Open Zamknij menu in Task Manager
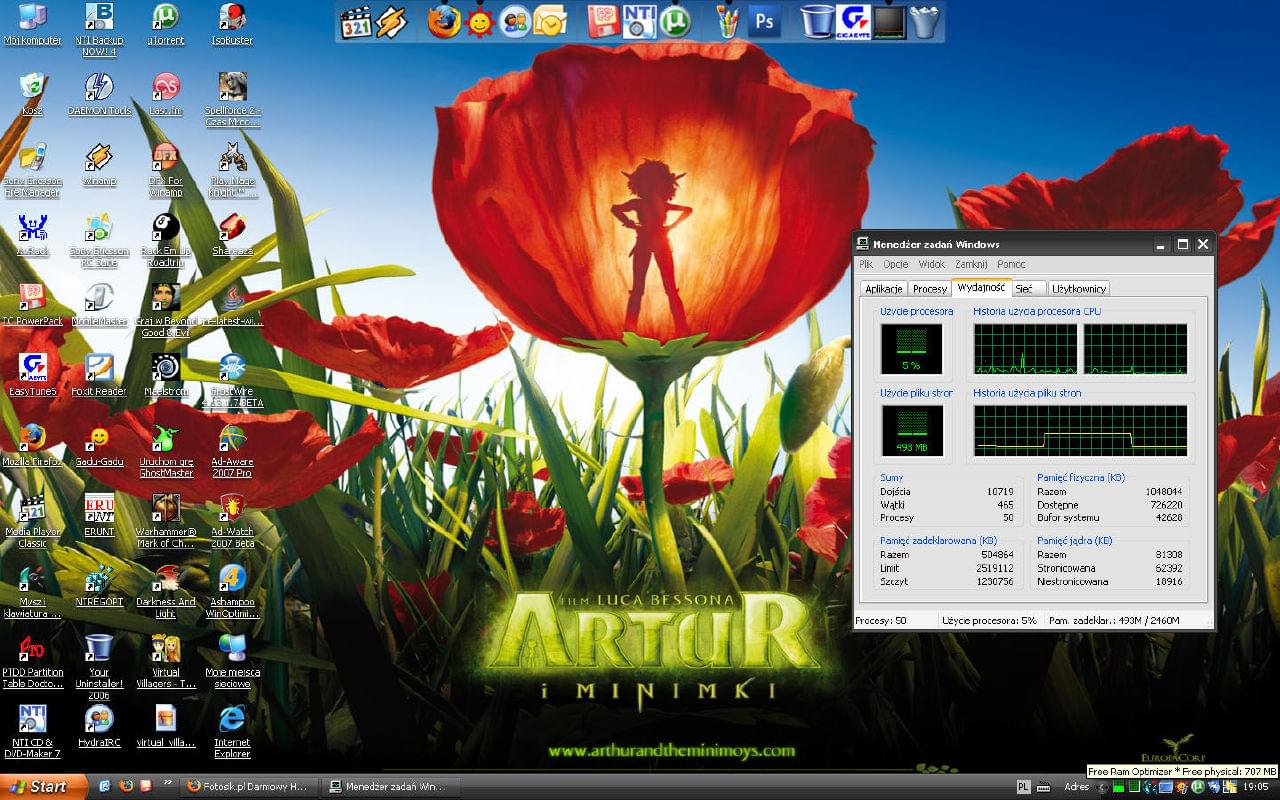 tap(971, 265)
